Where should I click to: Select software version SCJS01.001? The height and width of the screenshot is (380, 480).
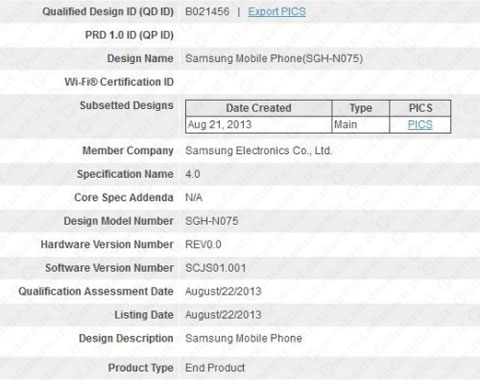(216, 268)
